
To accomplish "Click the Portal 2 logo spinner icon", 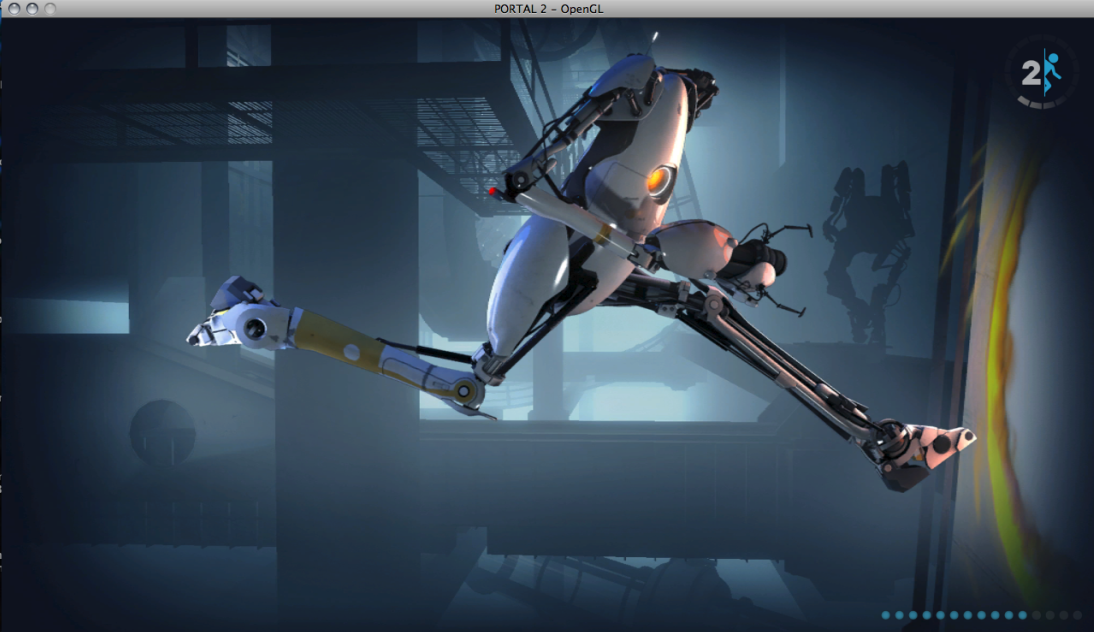I will pos(1042,73).
